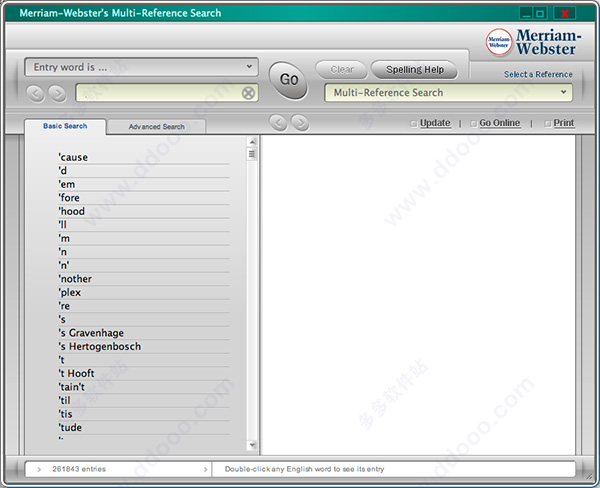Select 'tain't in the word list
Image resolution: width=600 pixels, height=488 pixels.
point(143,387)
